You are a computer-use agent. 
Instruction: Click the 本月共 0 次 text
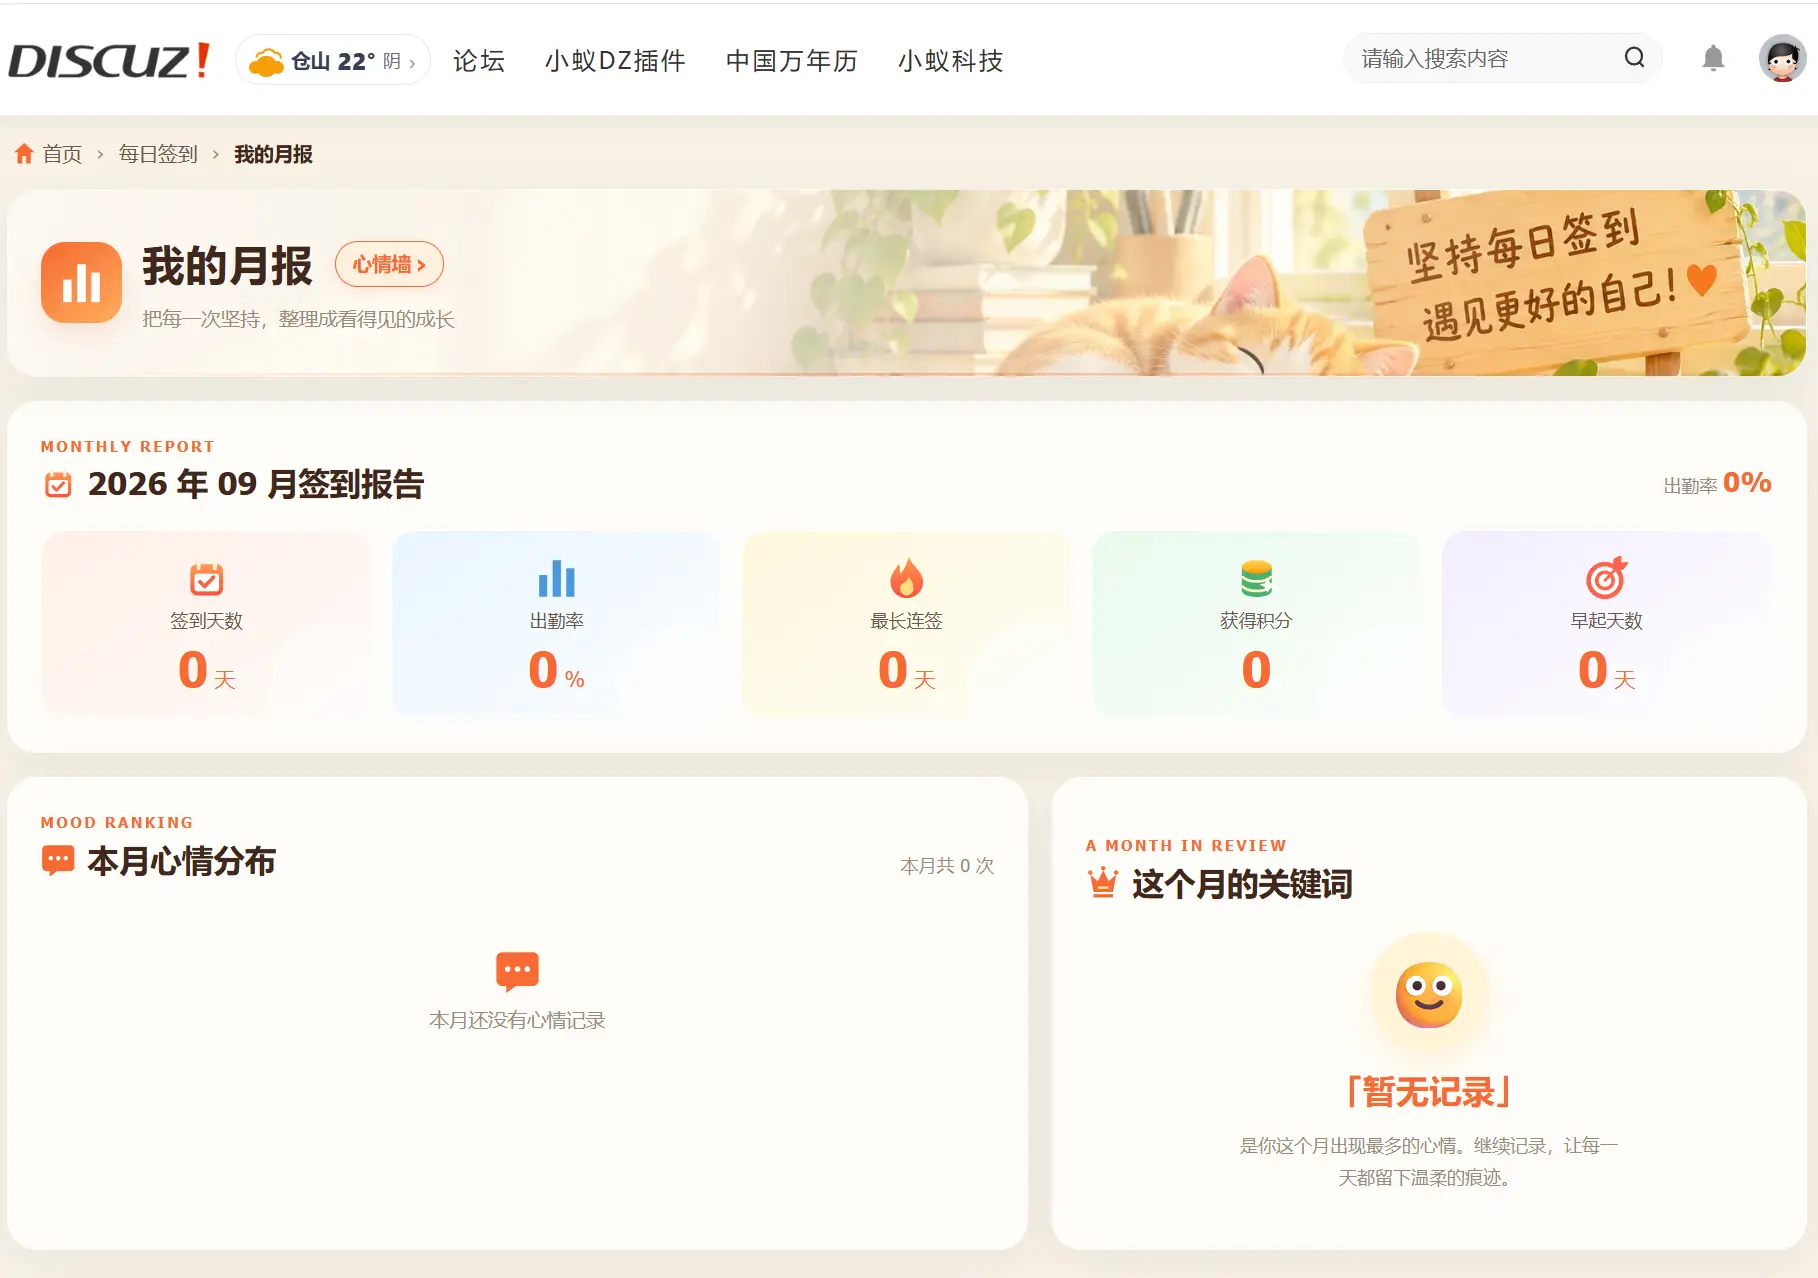tap(947, 865)
